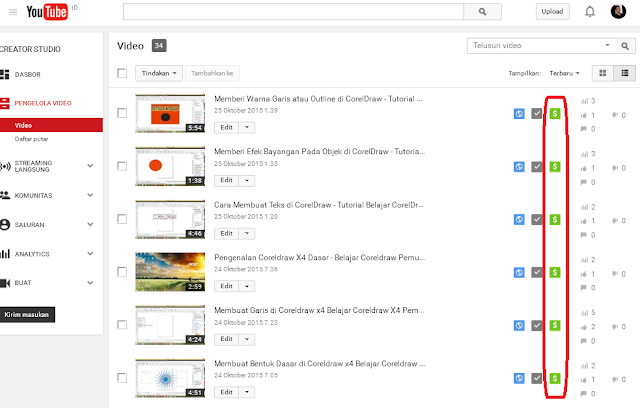Select the Video submenu item
Screen dimensions: 640x408
click(x=51, y=125)
